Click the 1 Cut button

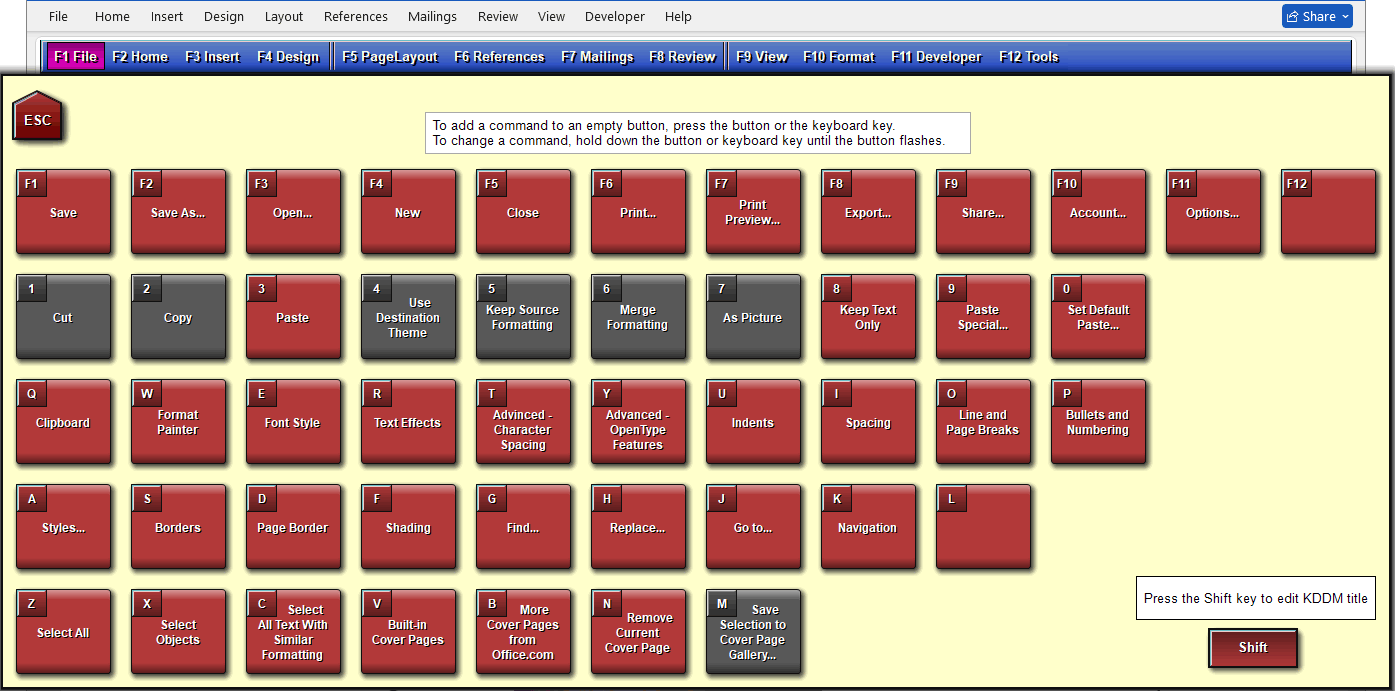point(63,317)
